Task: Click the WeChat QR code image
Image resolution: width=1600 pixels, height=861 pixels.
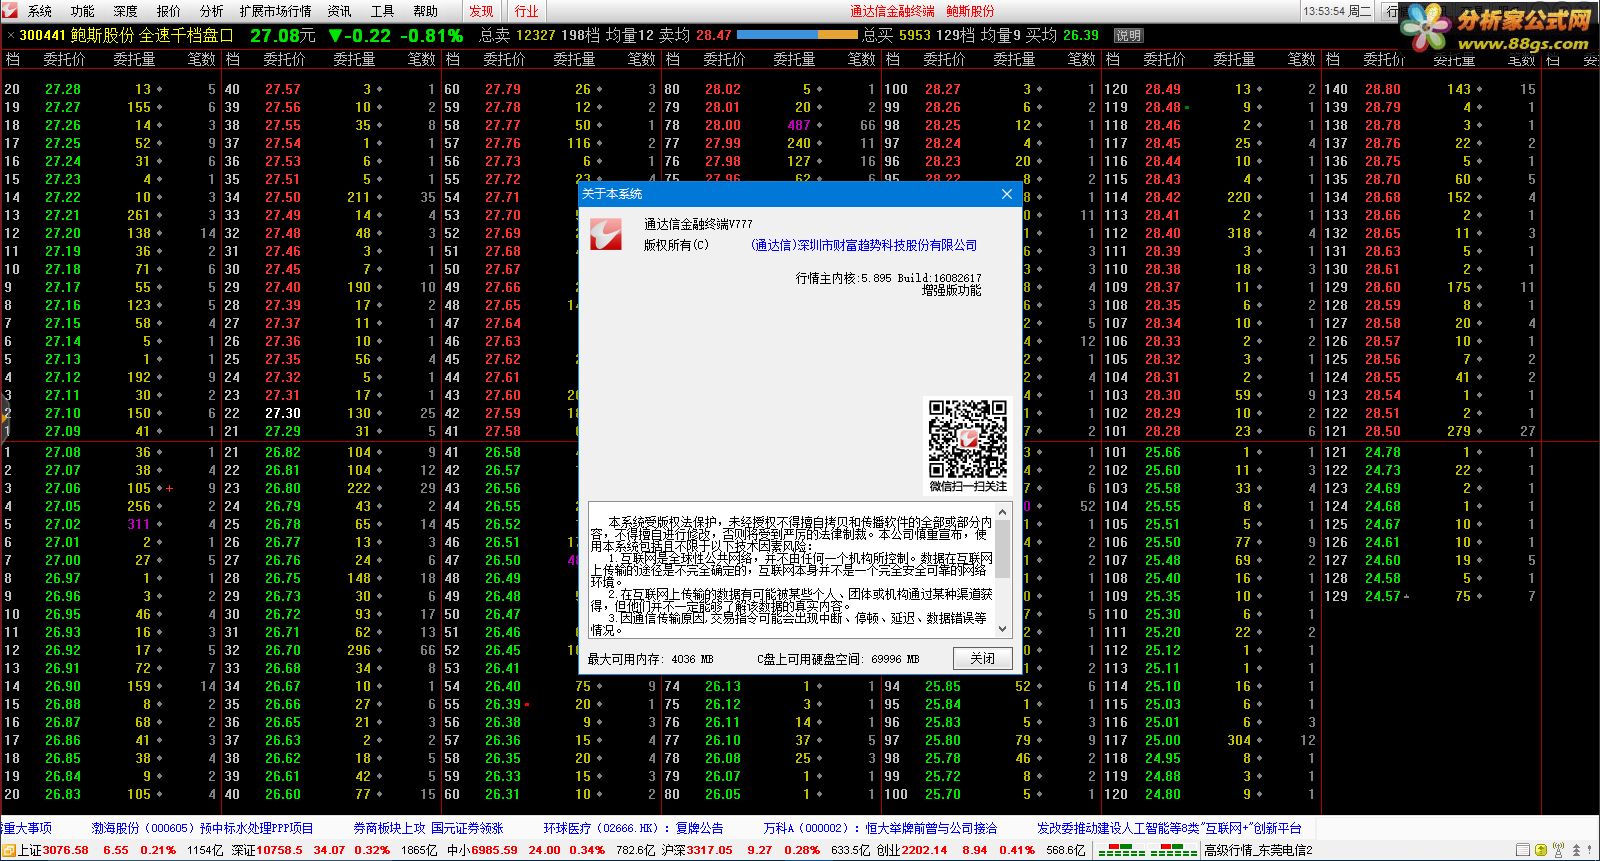Action: (967, 439)
